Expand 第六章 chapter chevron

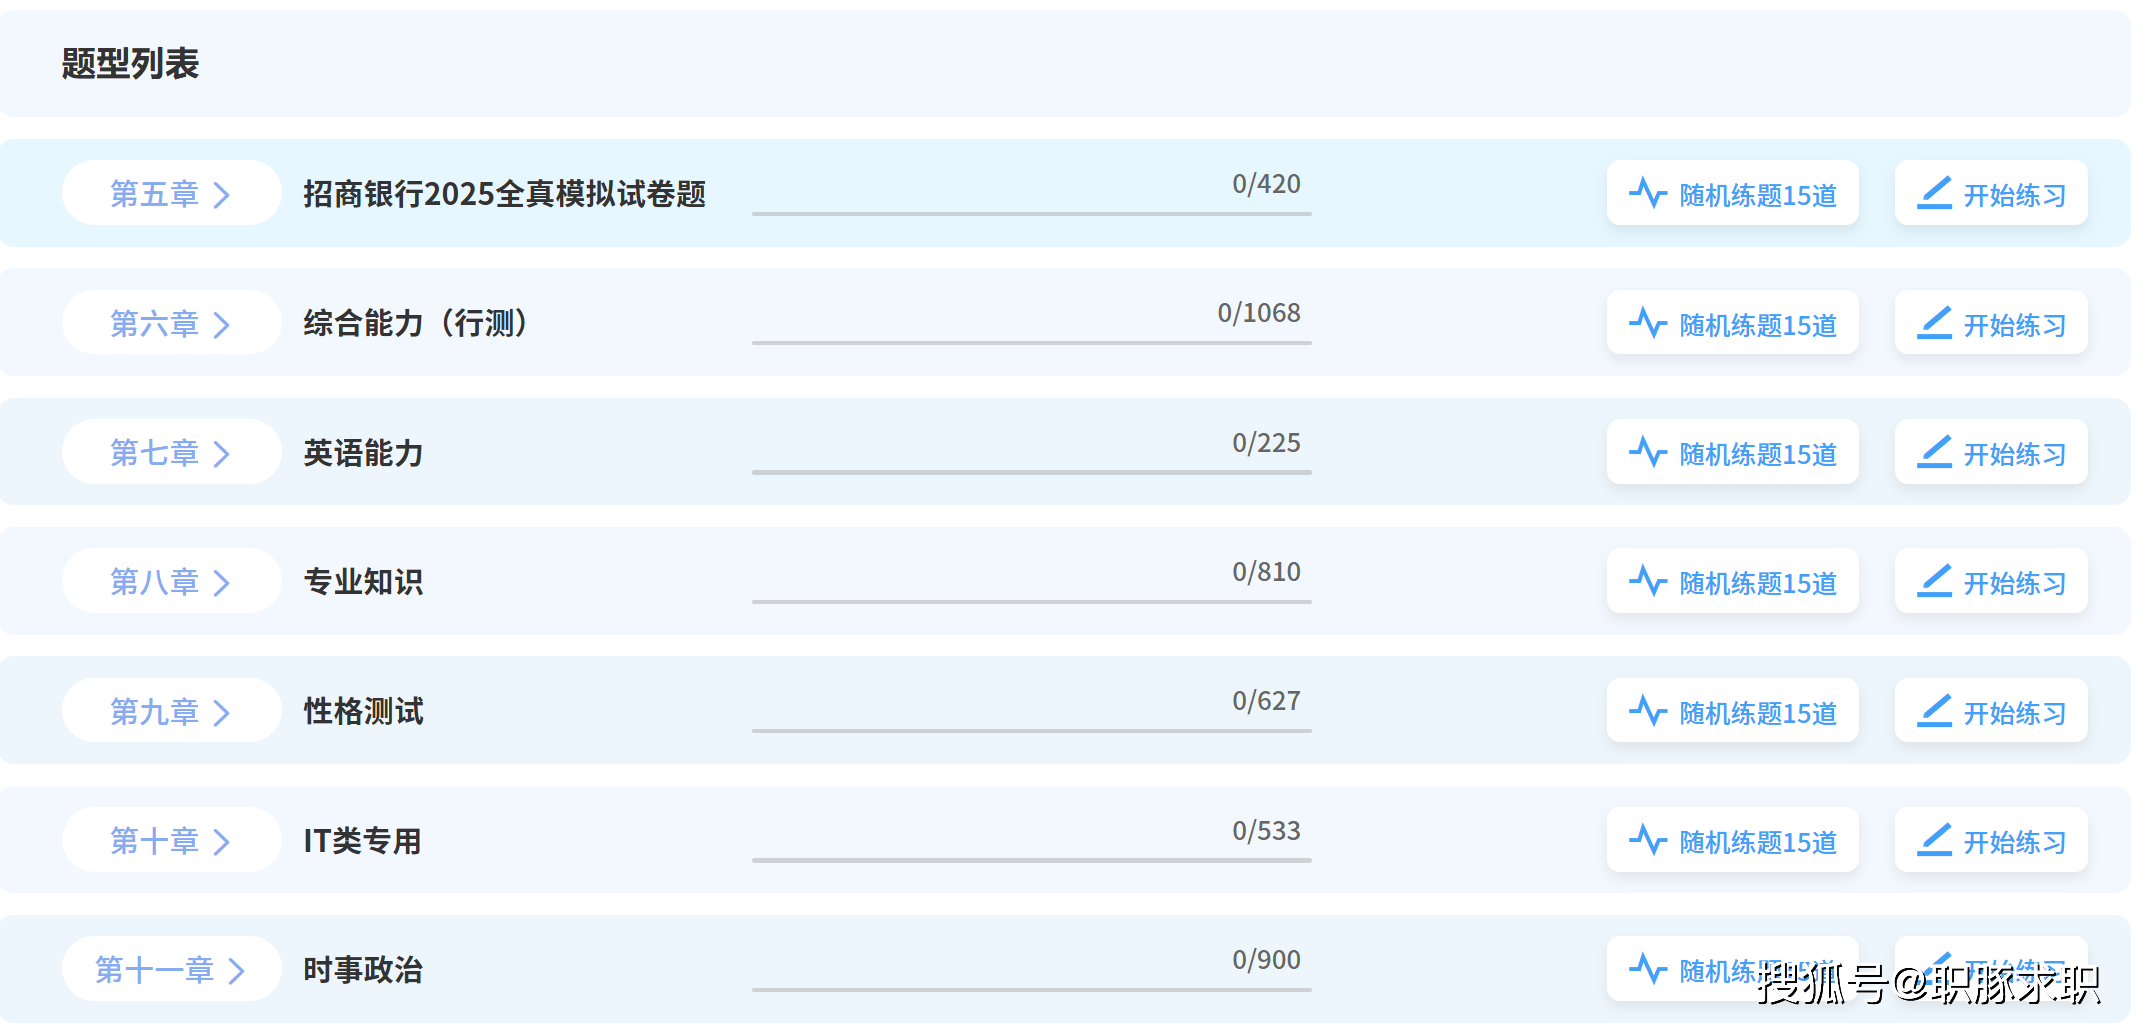coord(222,324)
